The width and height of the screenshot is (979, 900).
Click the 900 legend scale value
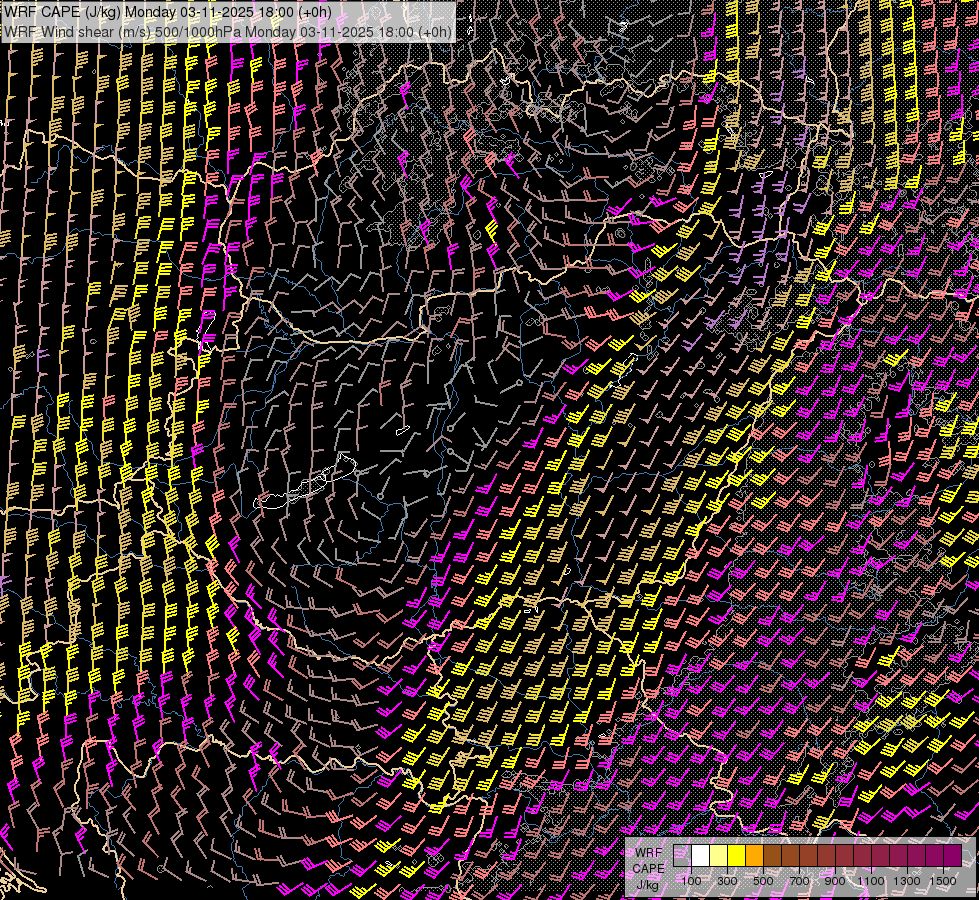[x=835, y=881]
